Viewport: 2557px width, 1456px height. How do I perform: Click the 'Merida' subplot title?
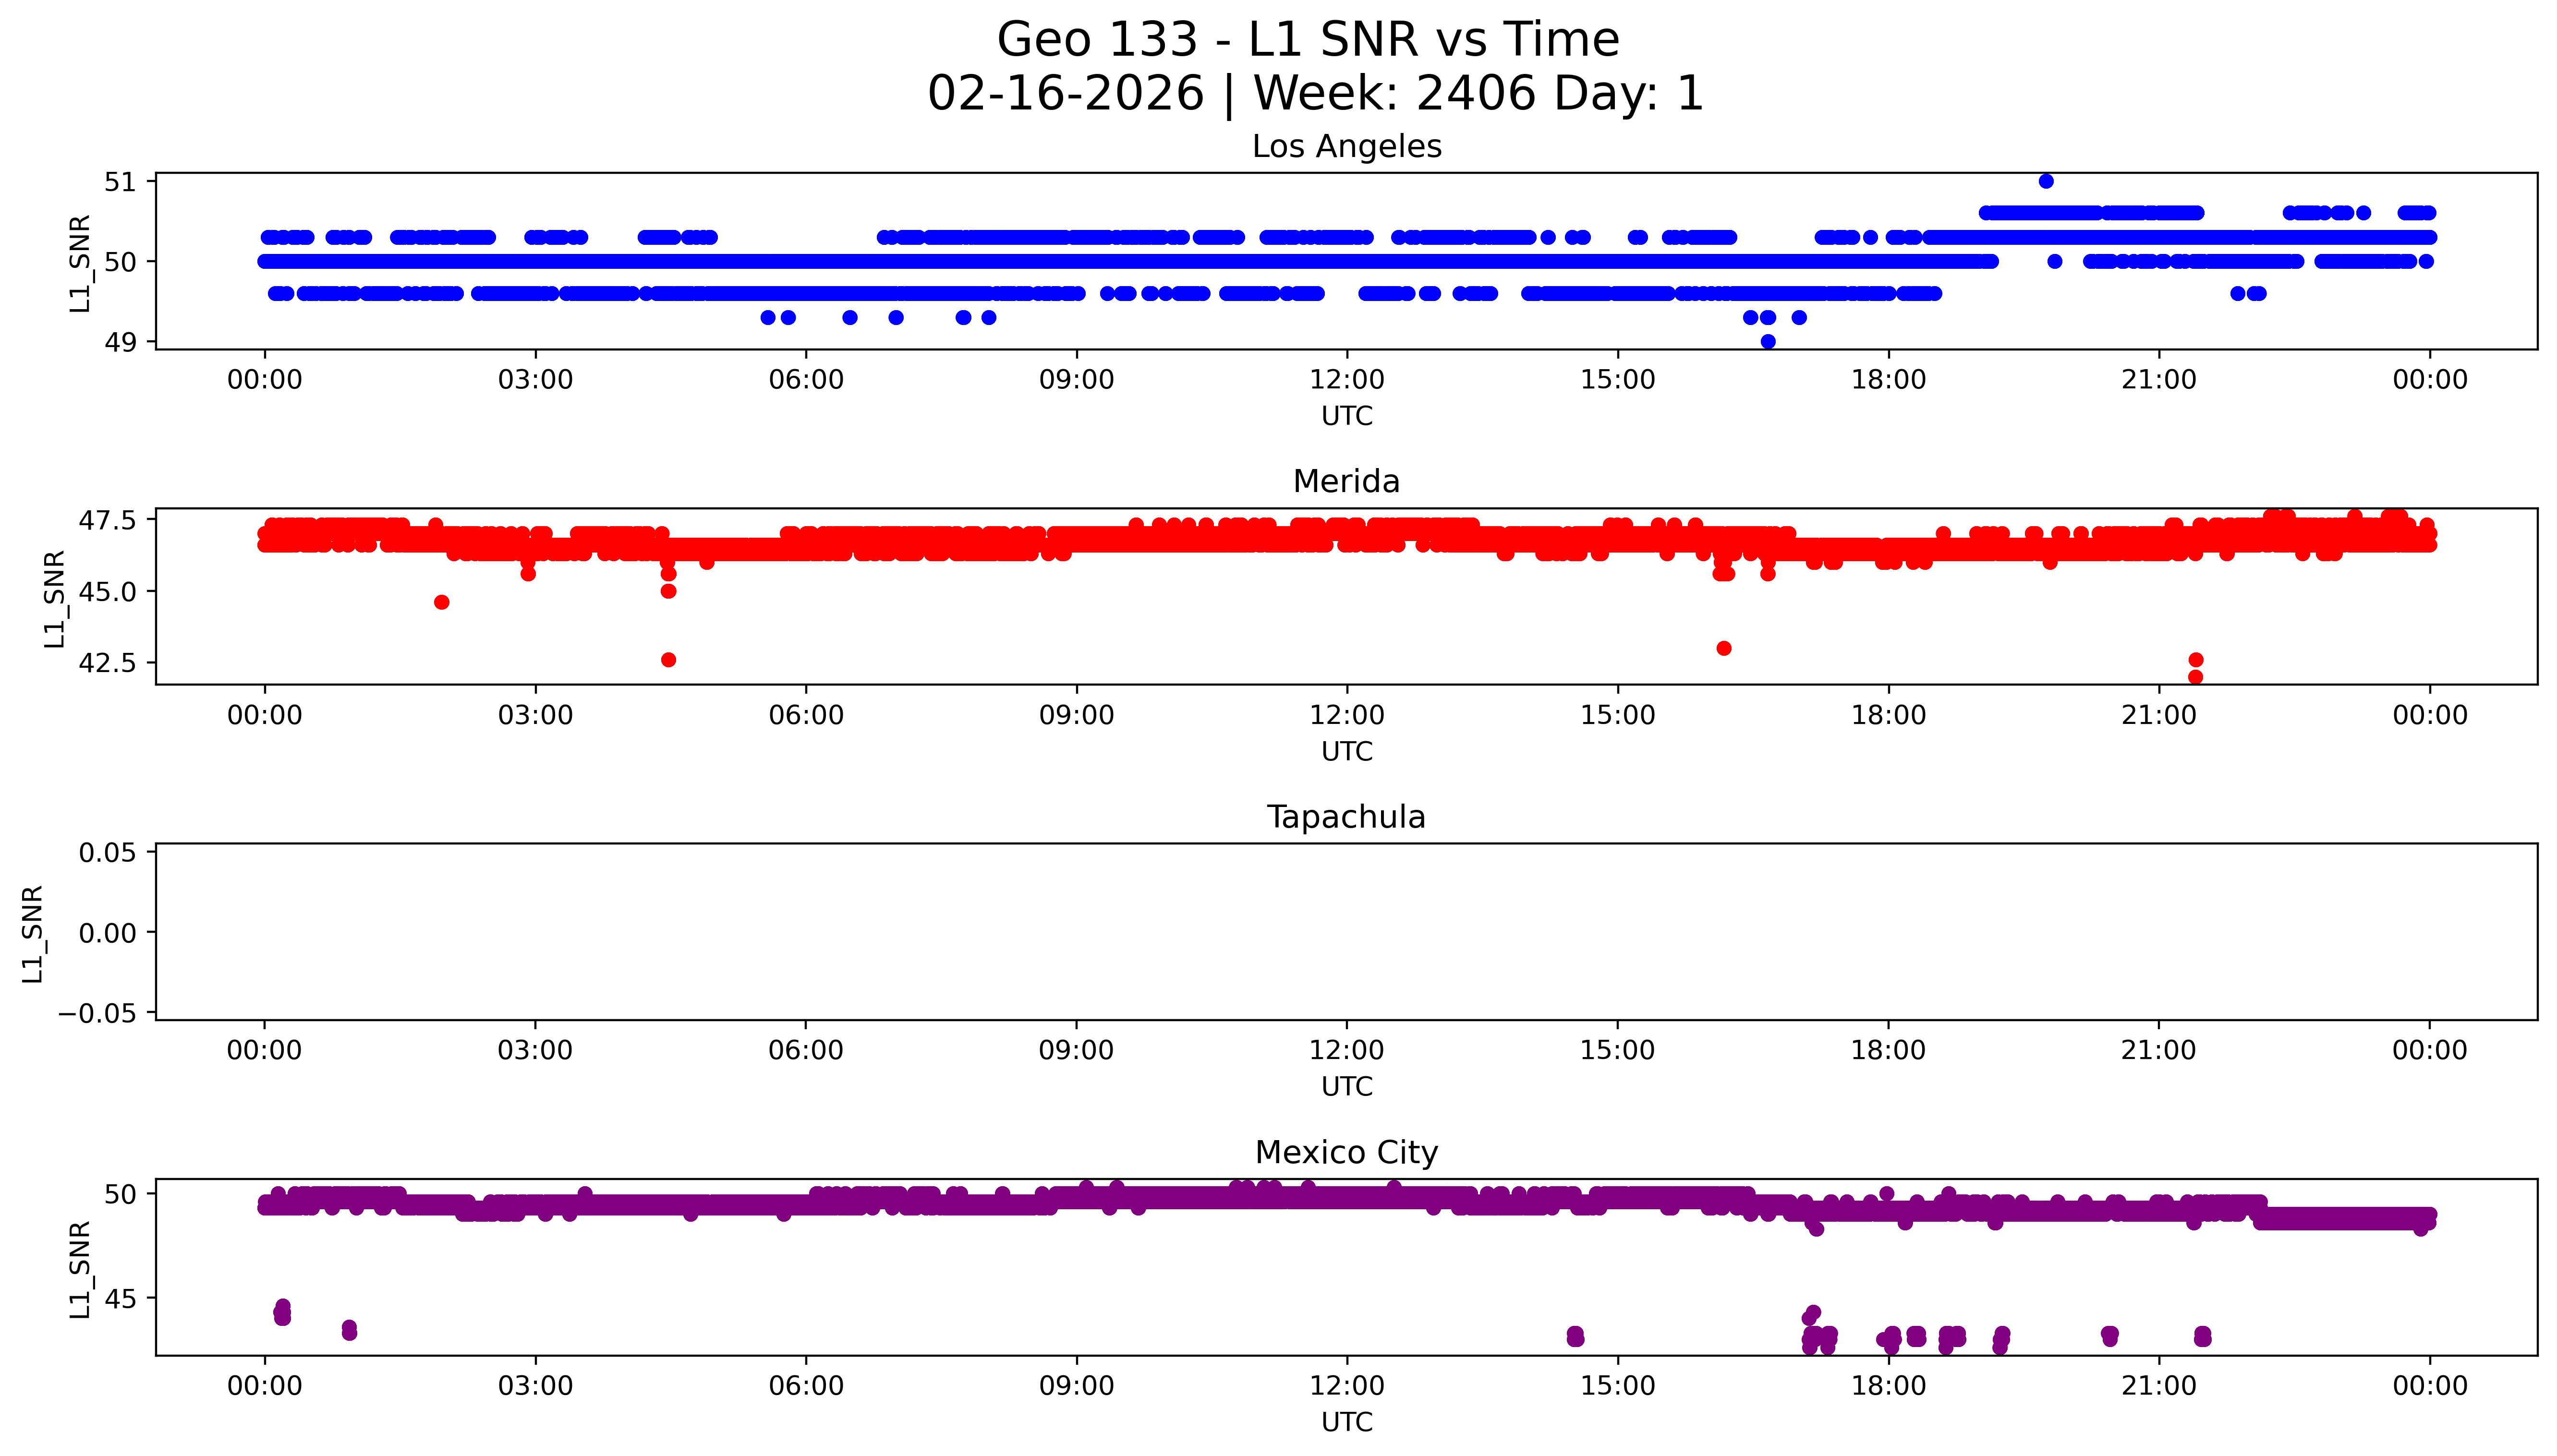[1346, 482]
